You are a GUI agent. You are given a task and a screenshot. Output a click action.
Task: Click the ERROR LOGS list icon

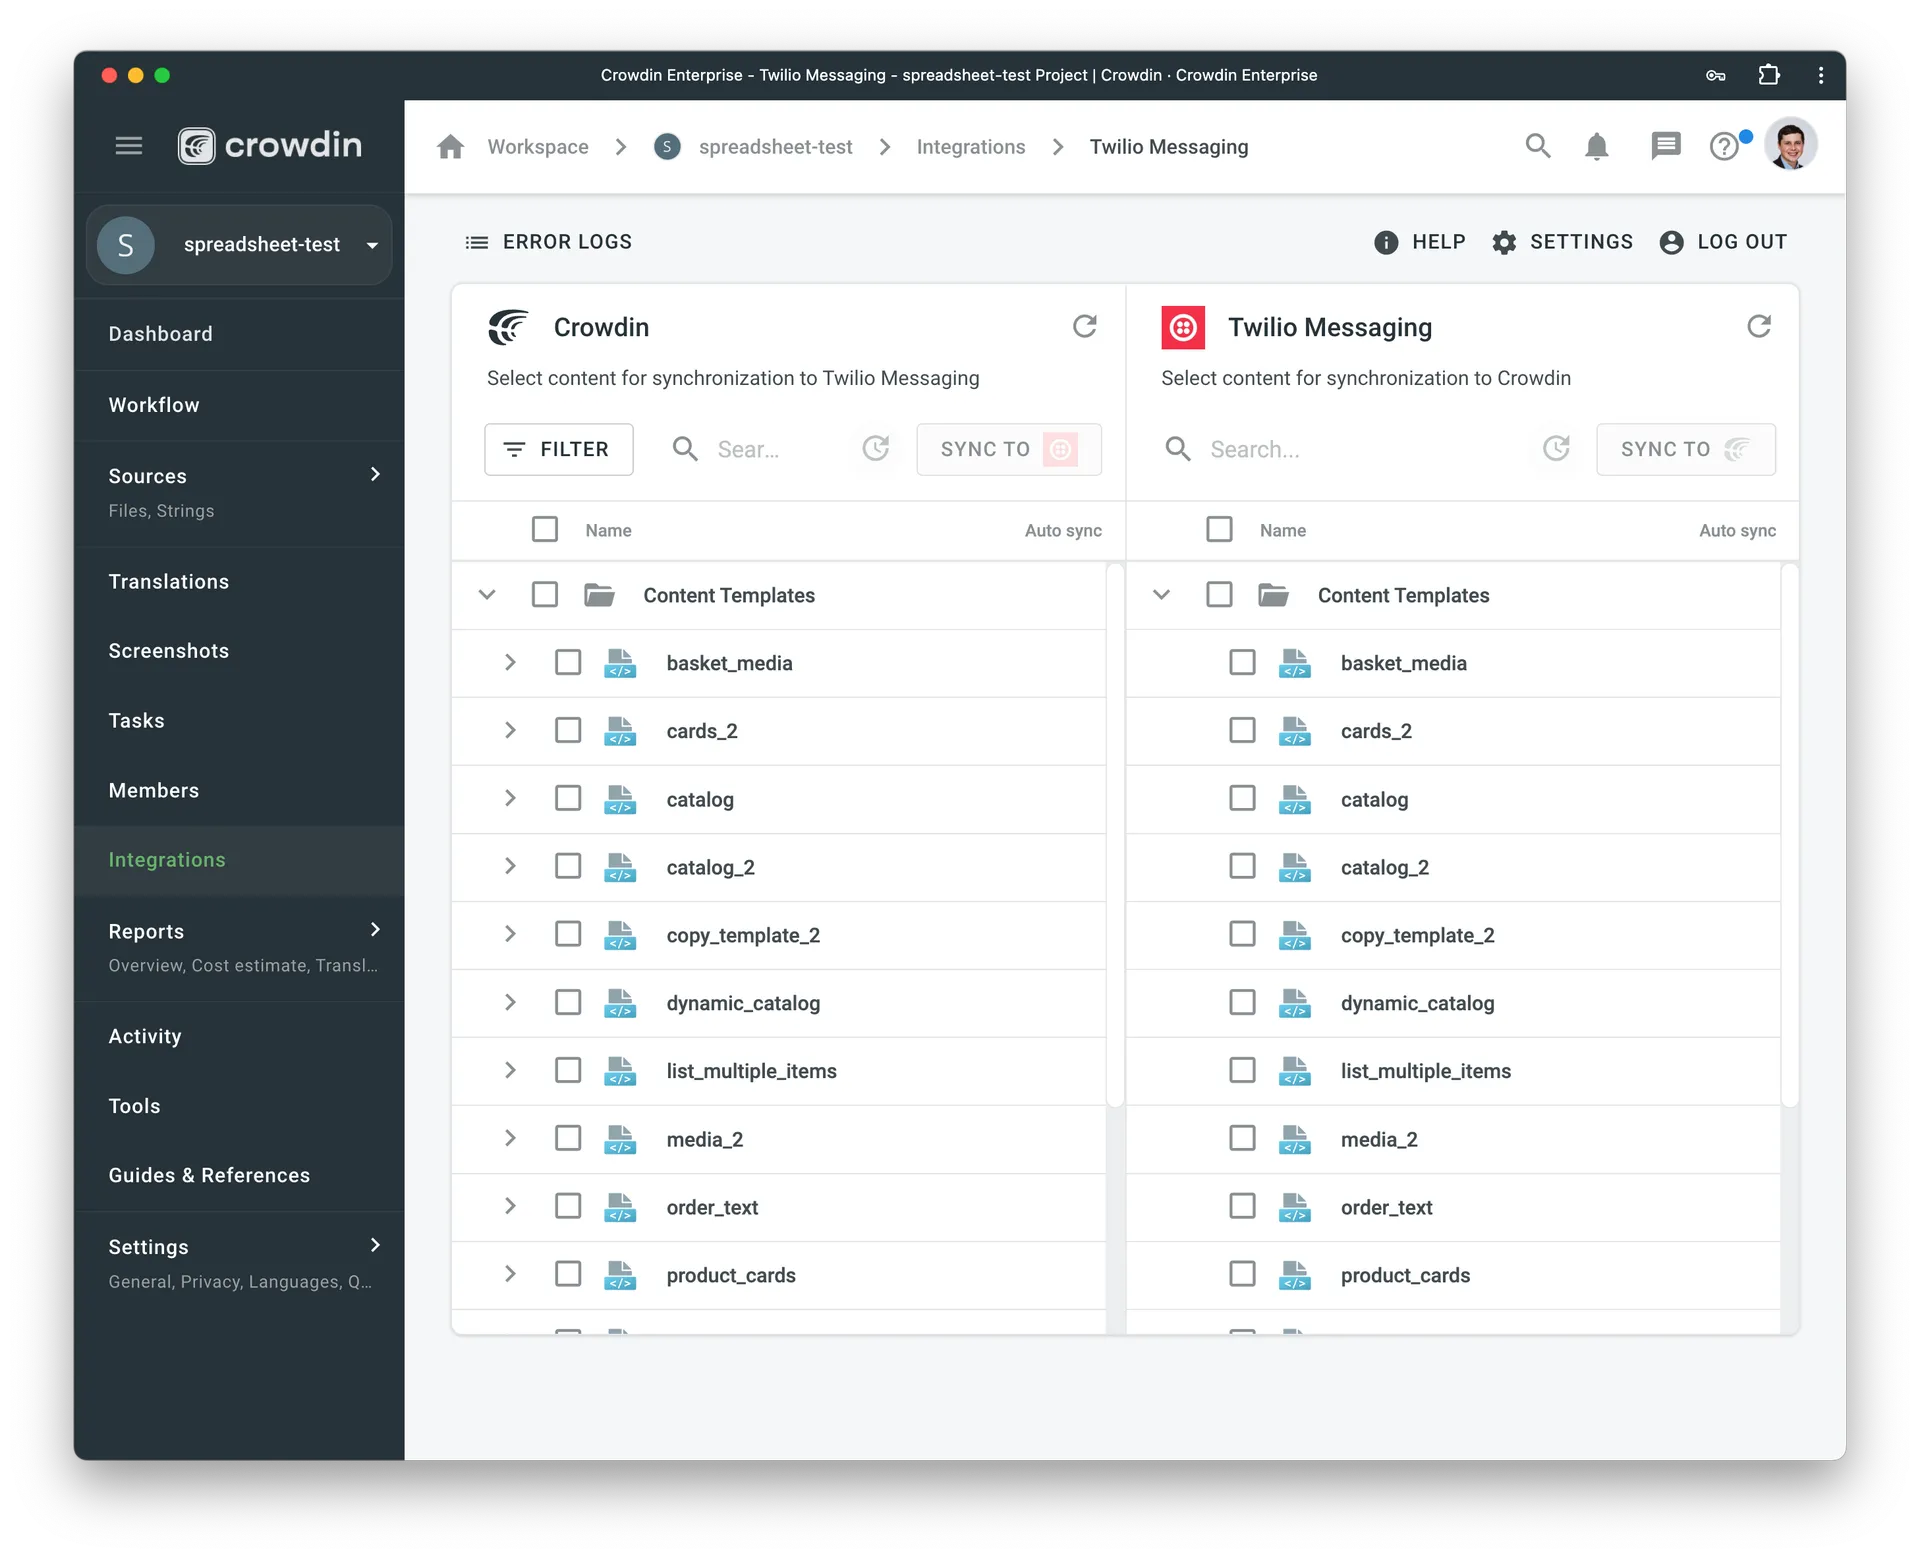click(475, 242)
